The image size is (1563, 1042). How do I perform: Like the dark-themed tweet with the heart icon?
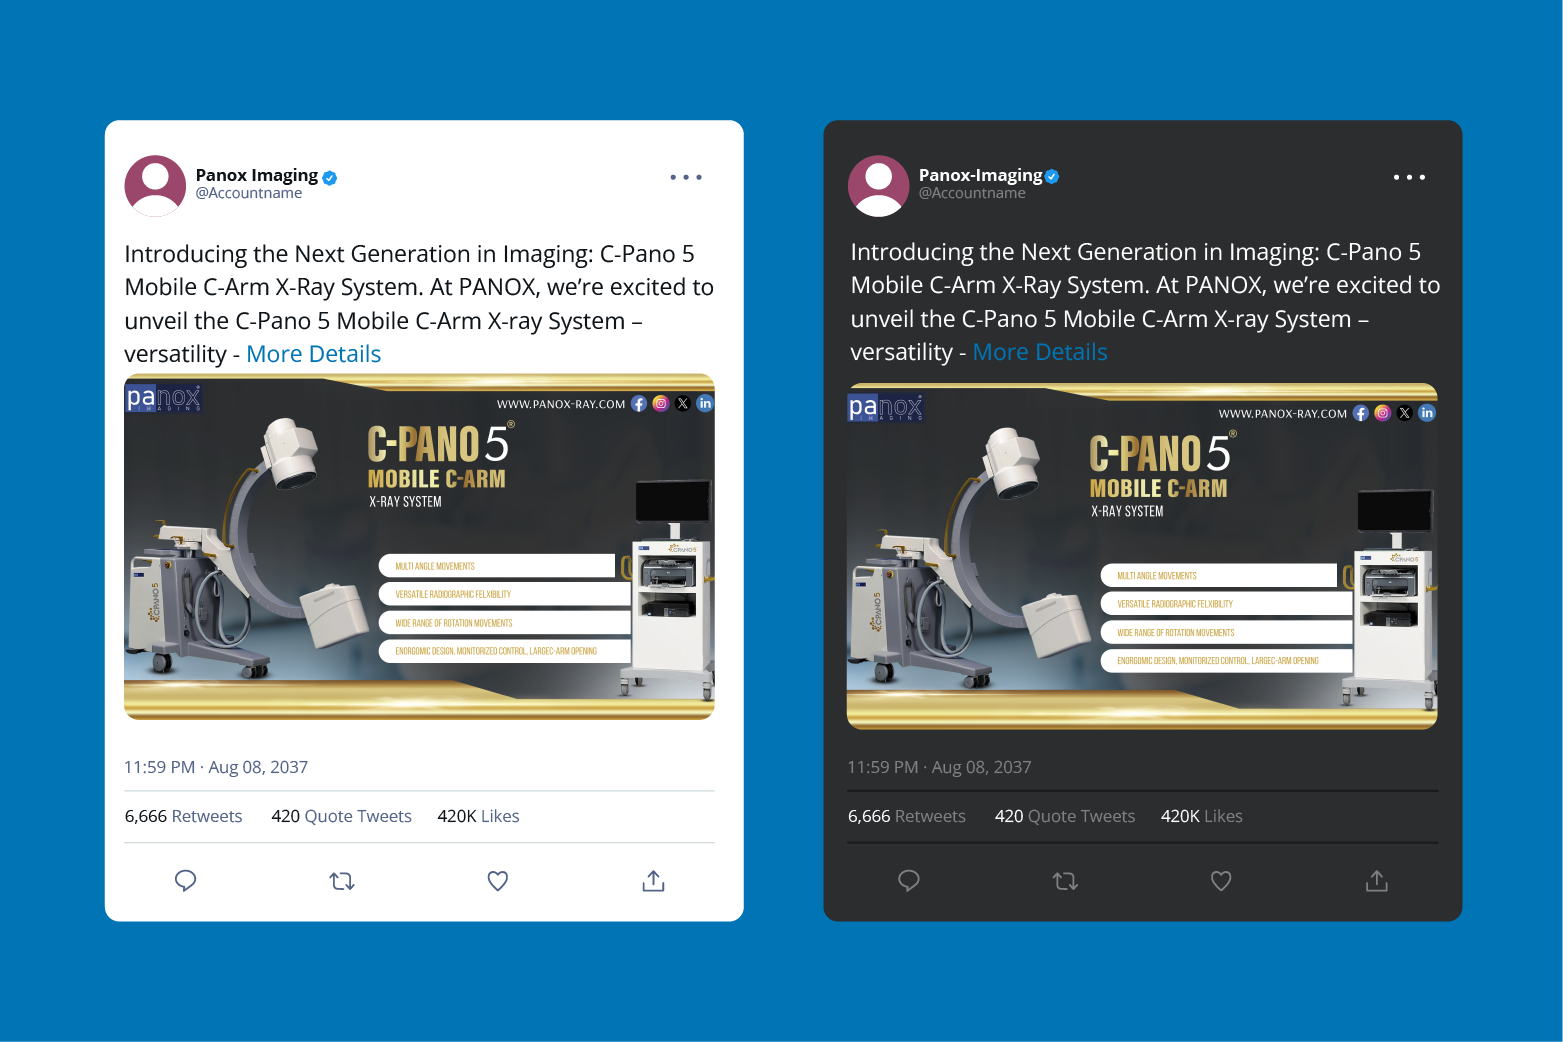[x=1221, y=881]
